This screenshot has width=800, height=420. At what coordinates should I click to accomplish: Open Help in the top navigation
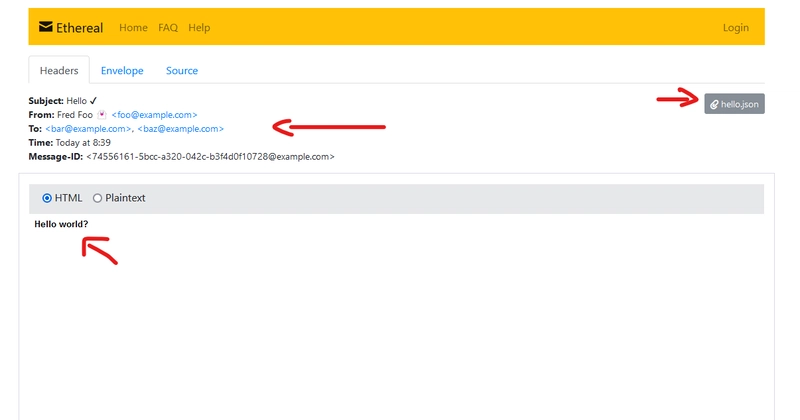pyautogui.click(x=199, y=28)
